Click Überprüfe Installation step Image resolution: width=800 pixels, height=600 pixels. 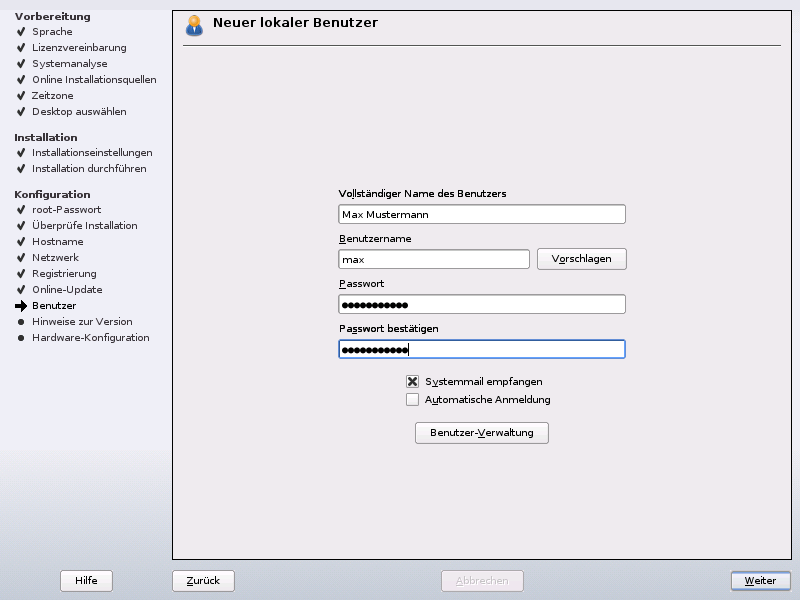[85, 226]
